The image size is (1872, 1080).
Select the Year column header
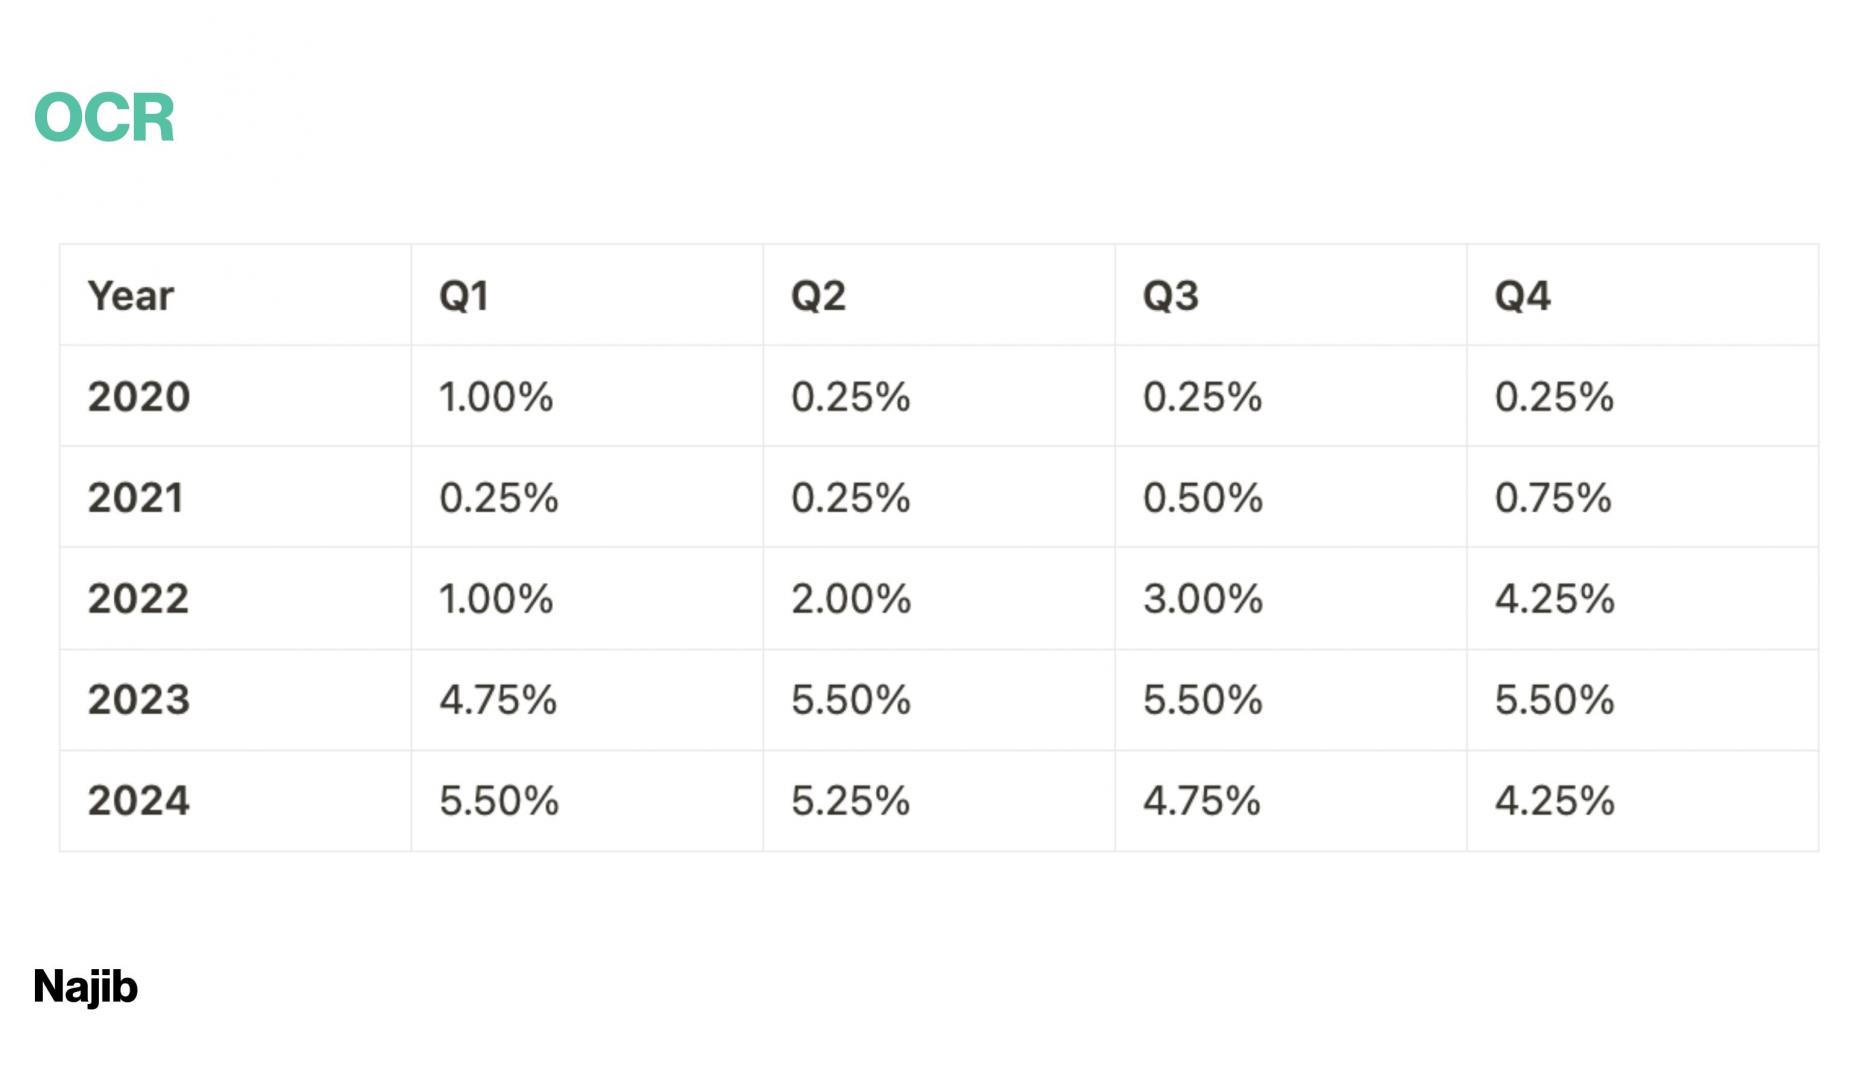click(x=131, y=296)
